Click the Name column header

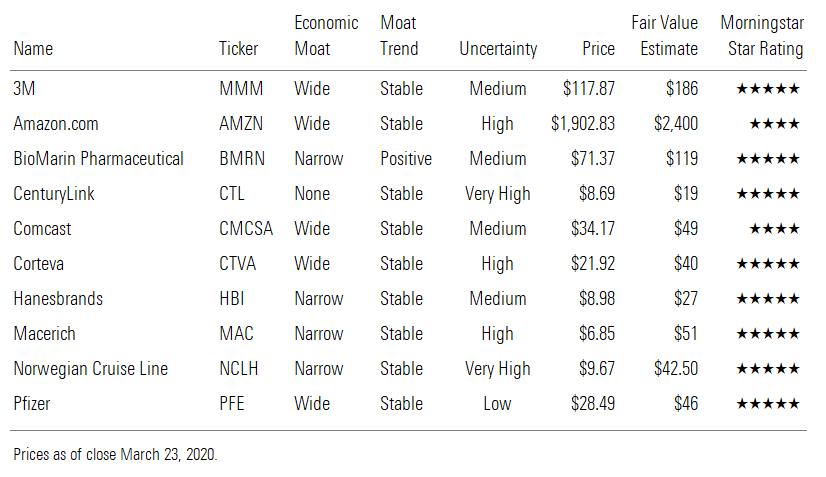[x=33, y=48]
